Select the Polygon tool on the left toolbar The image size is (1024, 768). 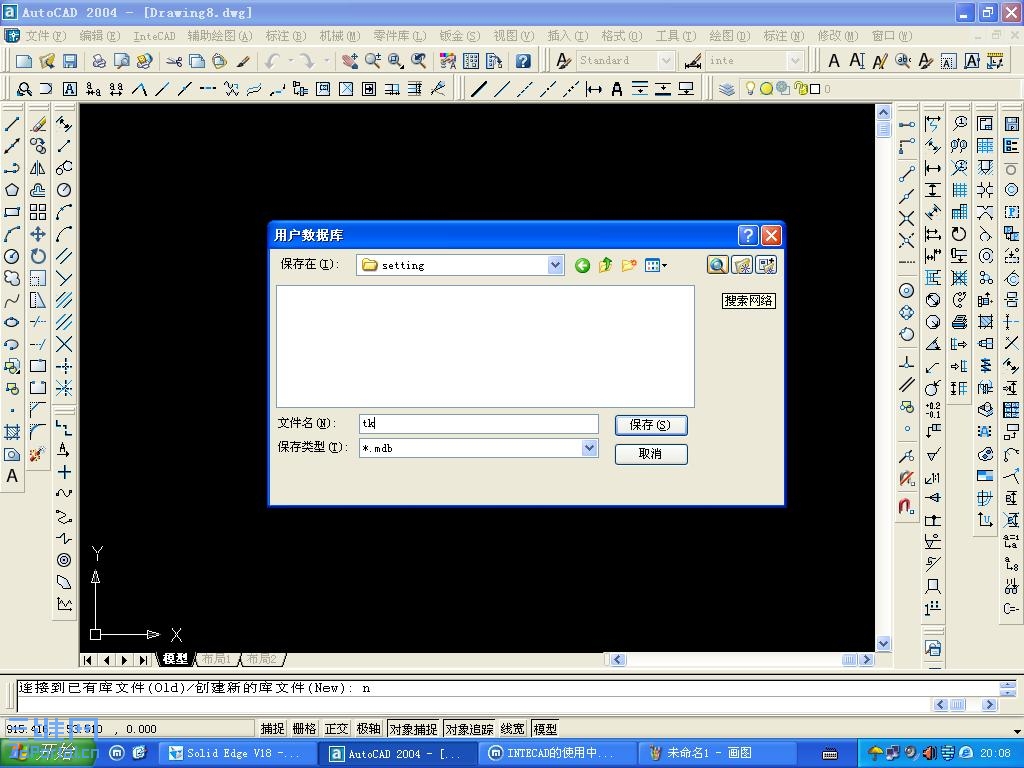pyautogui.click(x=12, y=190)
